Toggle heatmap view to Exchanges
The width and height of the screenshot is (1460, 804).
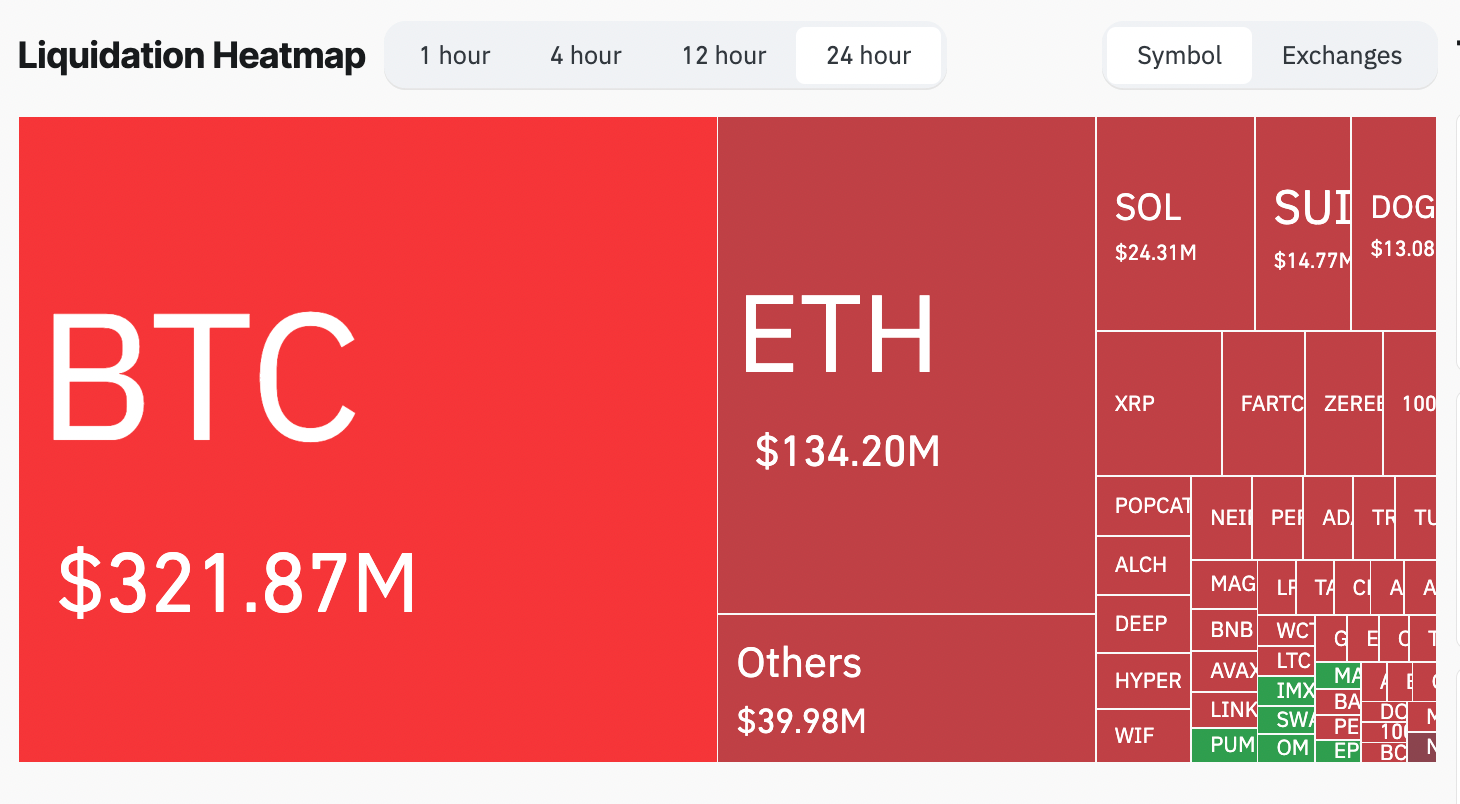coord(1341,55)
